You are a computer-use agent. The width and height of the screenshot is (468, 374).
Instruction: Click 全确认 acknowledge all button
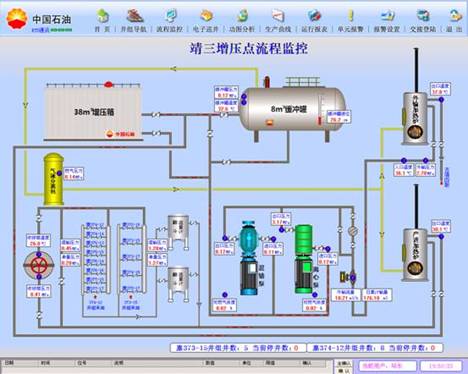pos(344,363)
